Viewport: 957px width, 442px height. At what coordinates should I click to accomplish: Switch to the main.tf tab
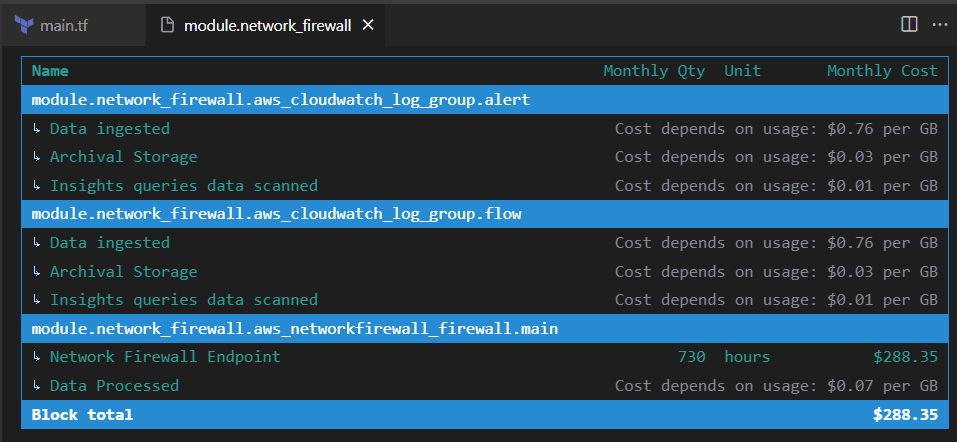click(x=73, y=25)
